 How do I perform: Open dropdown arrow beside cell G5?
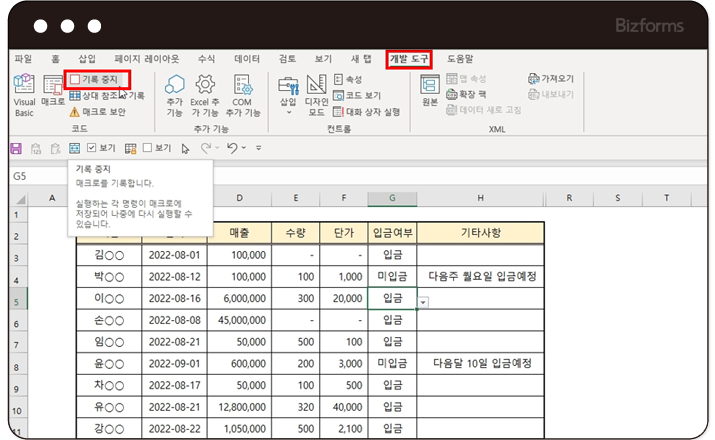point(425,301)
